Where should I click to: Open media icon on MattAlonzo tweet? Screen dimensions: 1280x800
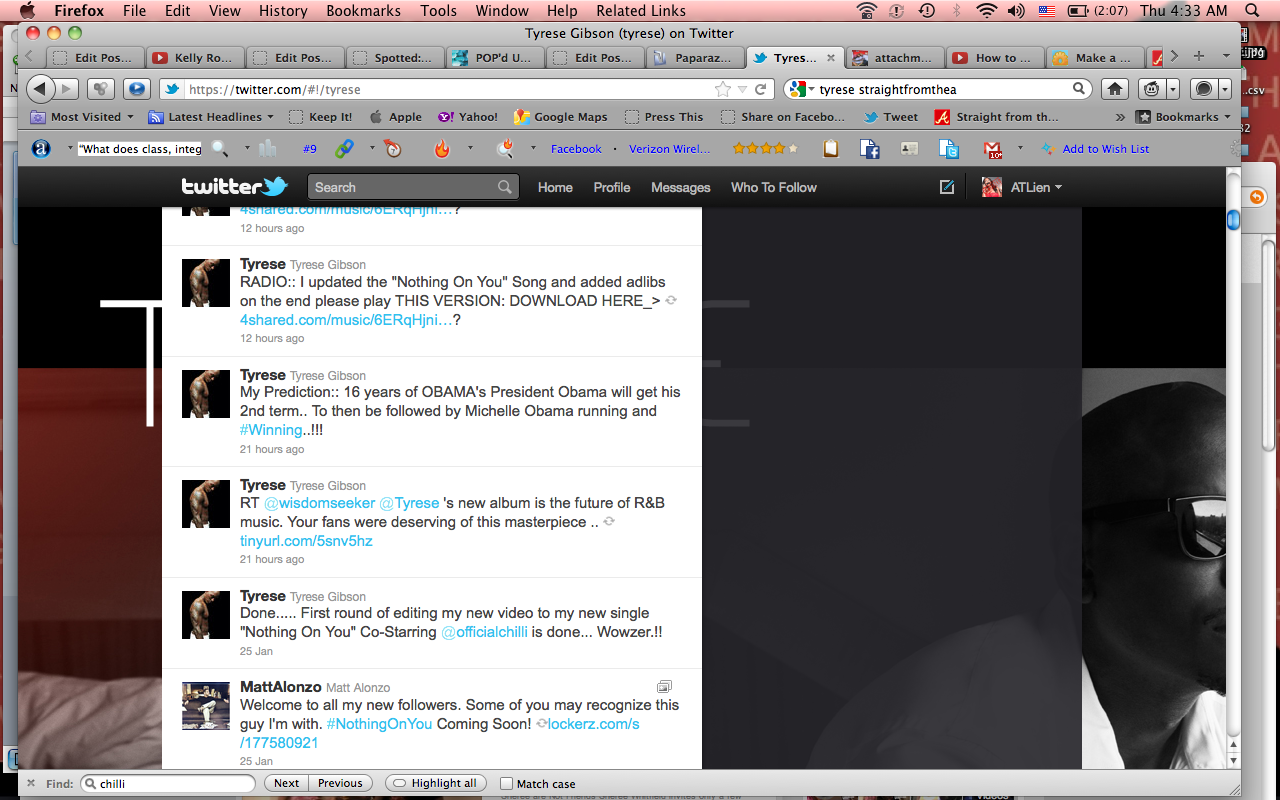(x=664, y=687)
